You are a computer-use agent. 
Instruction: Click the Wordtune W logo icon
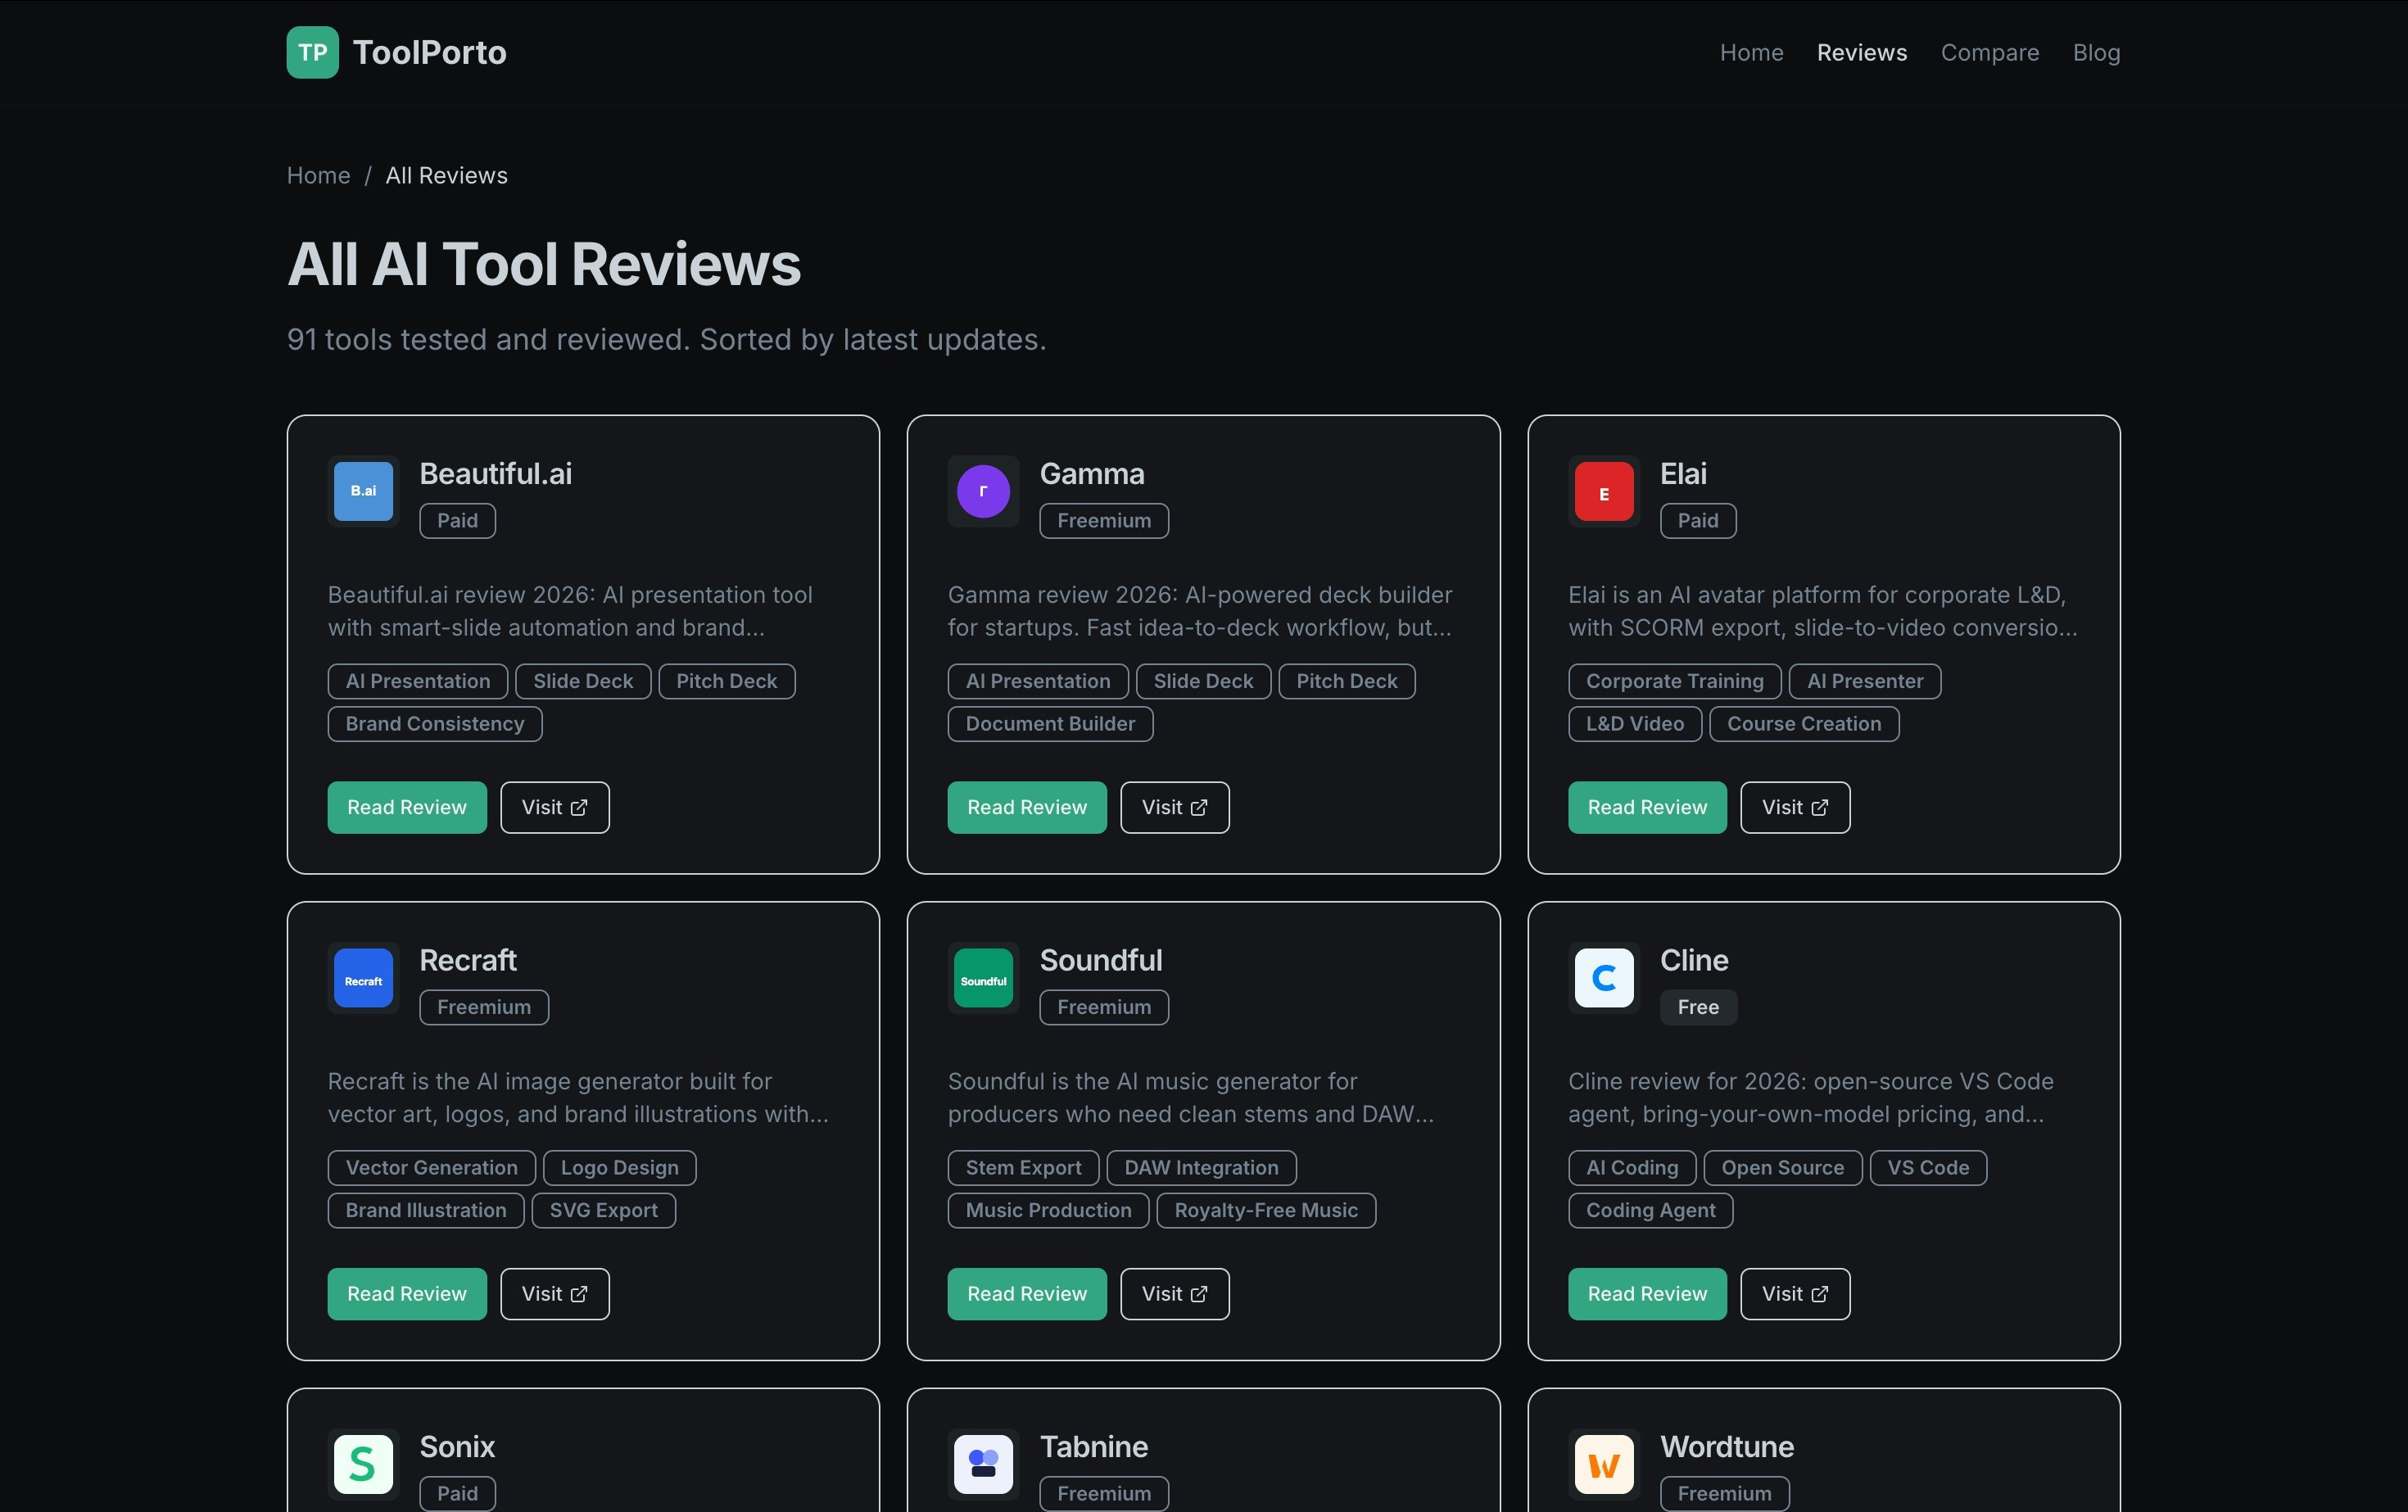pos(1604,1464)
